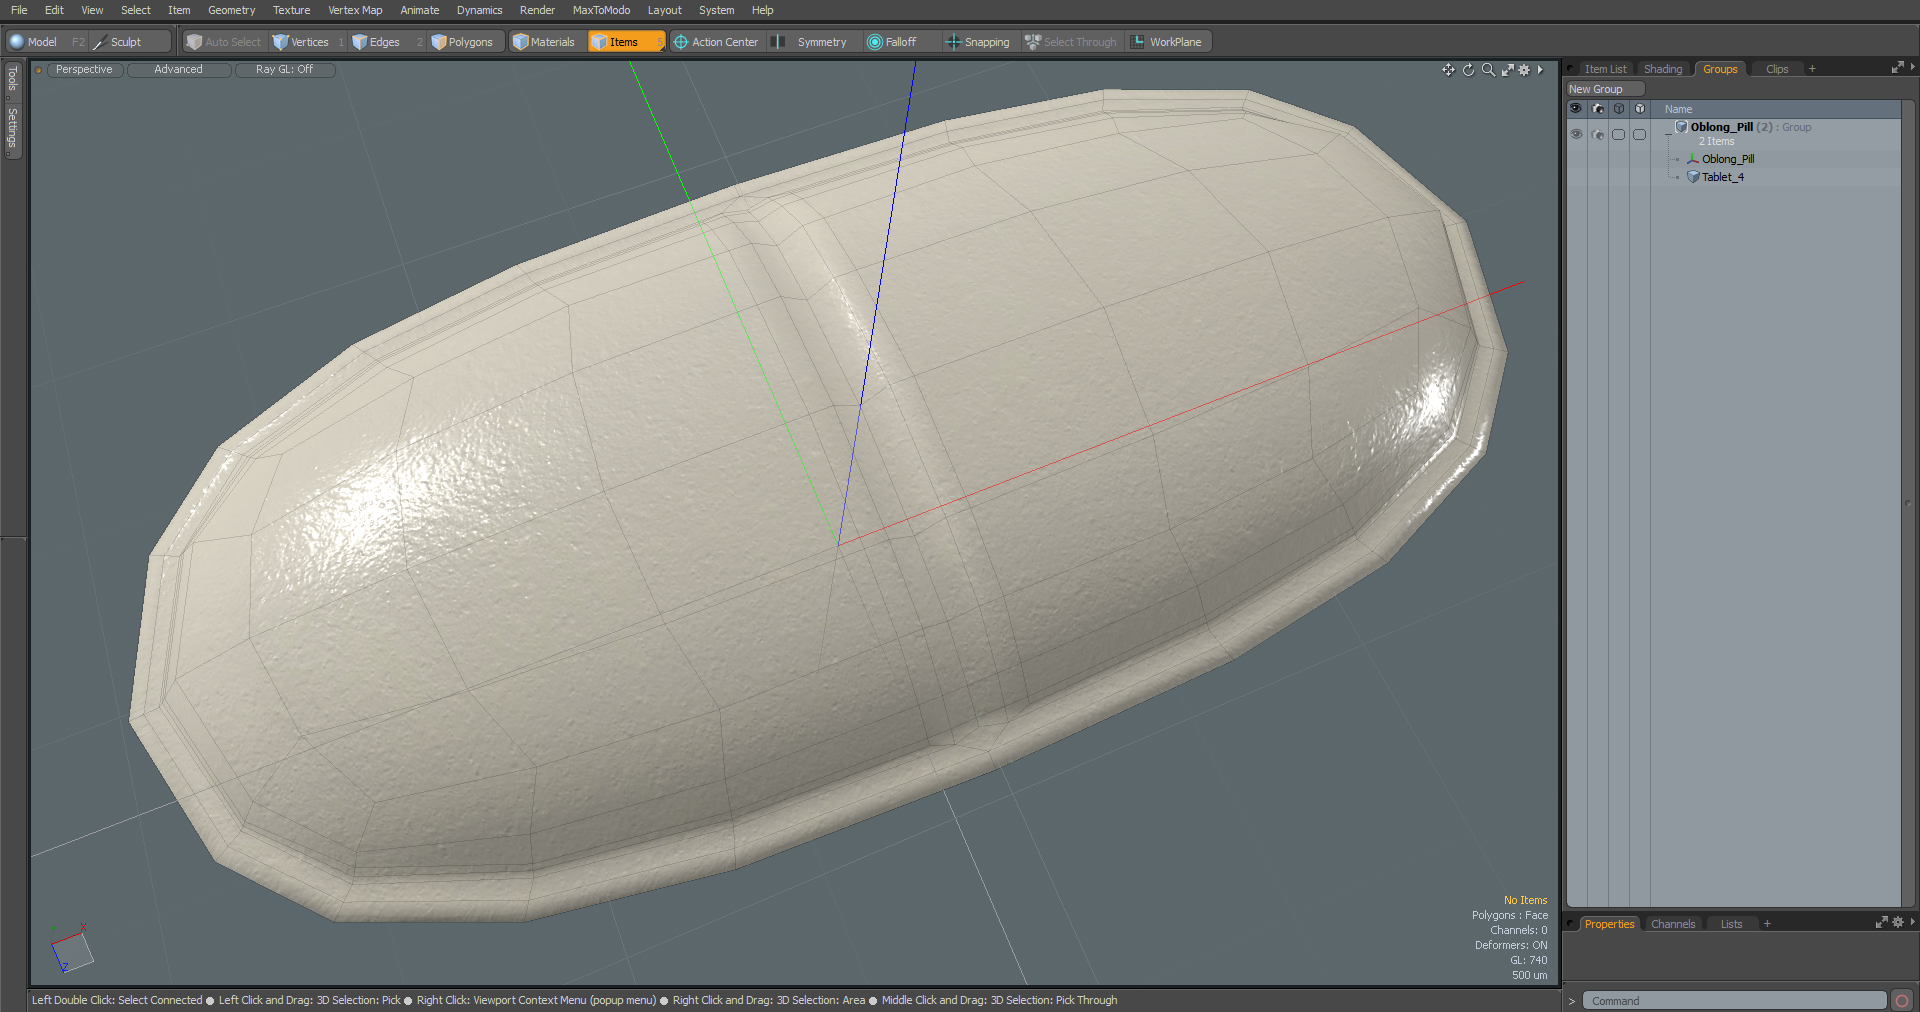Click the viewport arrow menu icon
Screen dimensions: 1920x1012
(x=1540, y=70)
